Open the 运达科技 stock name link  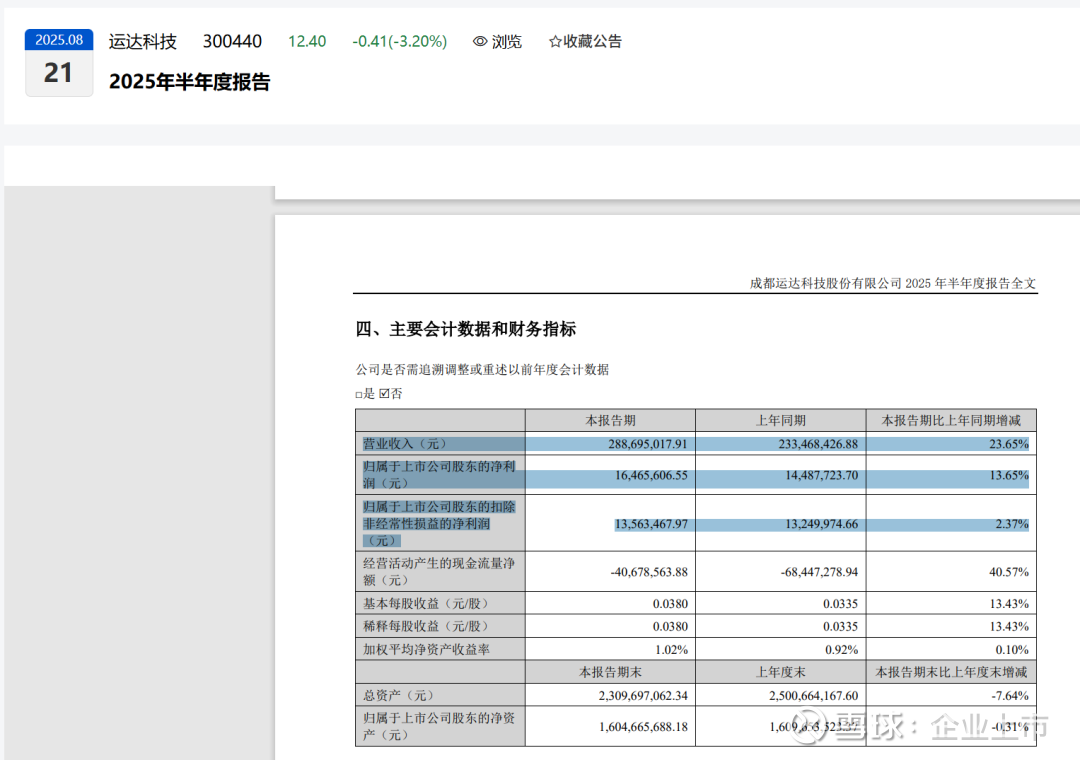(143, 42)
